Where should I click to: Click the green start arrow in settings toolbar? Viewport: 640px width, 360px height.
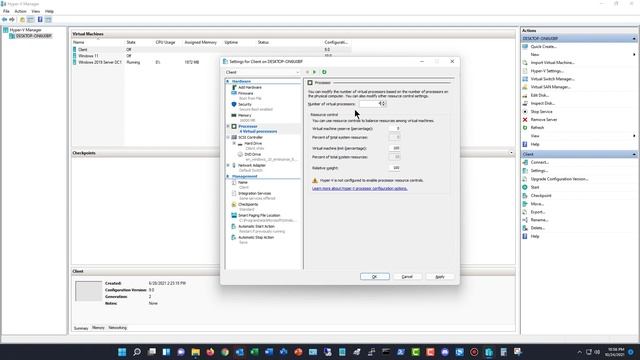pyautogui.click(x=315, y=72)
